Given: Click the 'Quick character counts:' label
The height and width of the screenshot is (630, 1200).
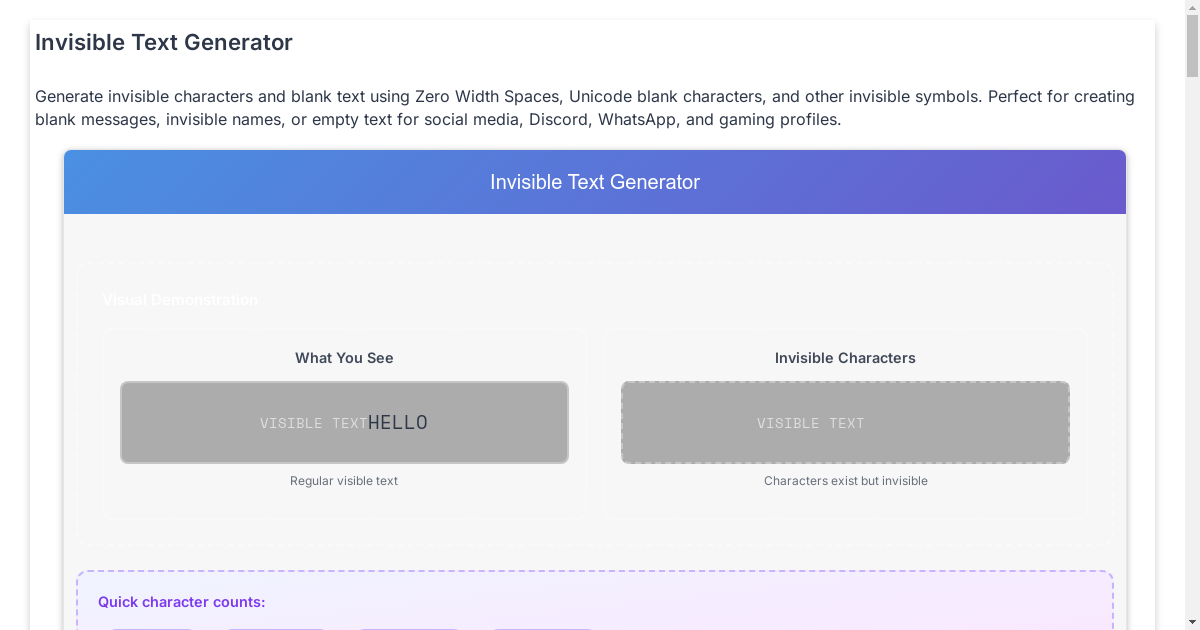Looking at the screenshot, I should pos(181,602).
